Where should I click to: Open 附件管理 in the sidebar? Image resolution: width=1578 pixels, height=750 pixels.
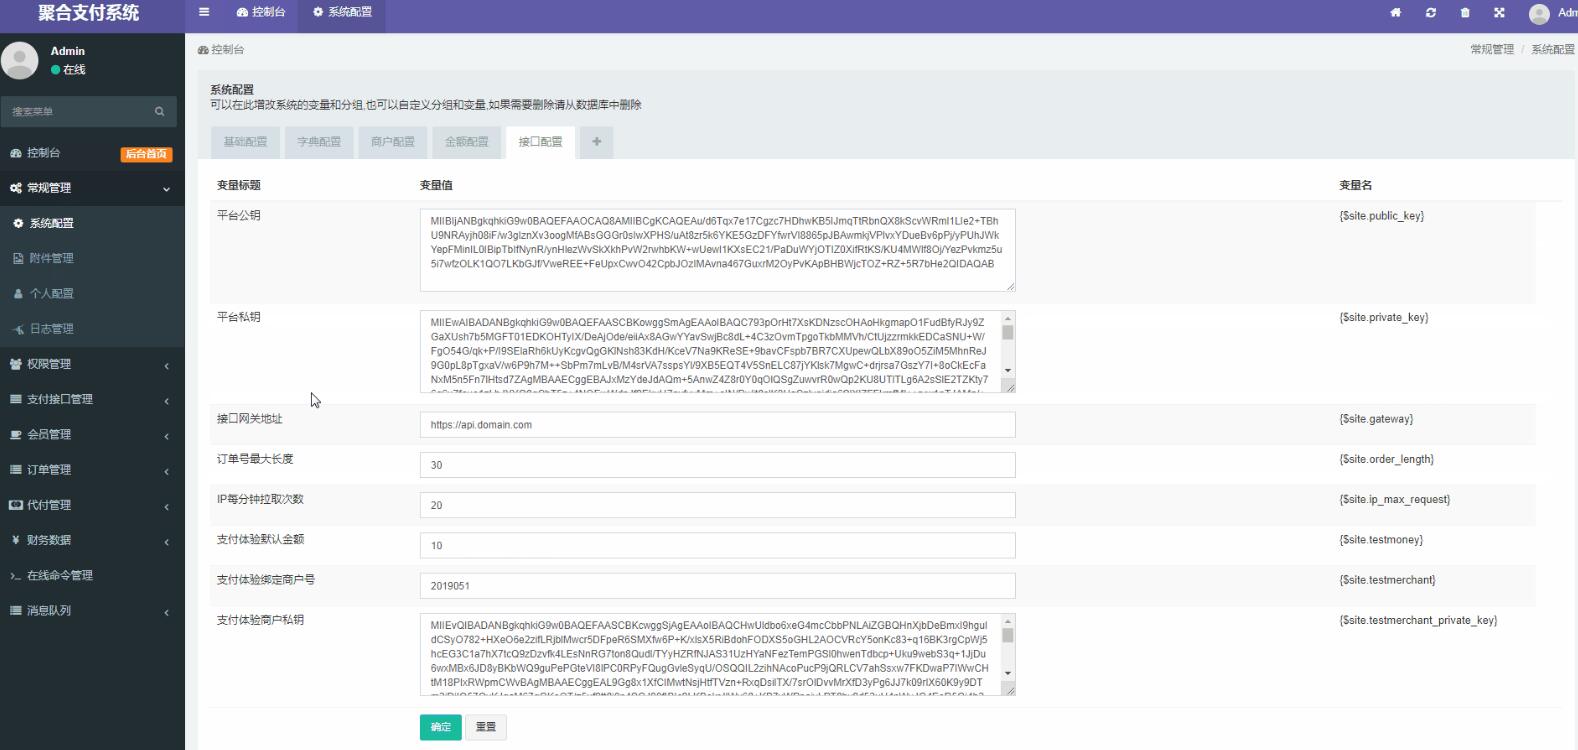[92, 258]
